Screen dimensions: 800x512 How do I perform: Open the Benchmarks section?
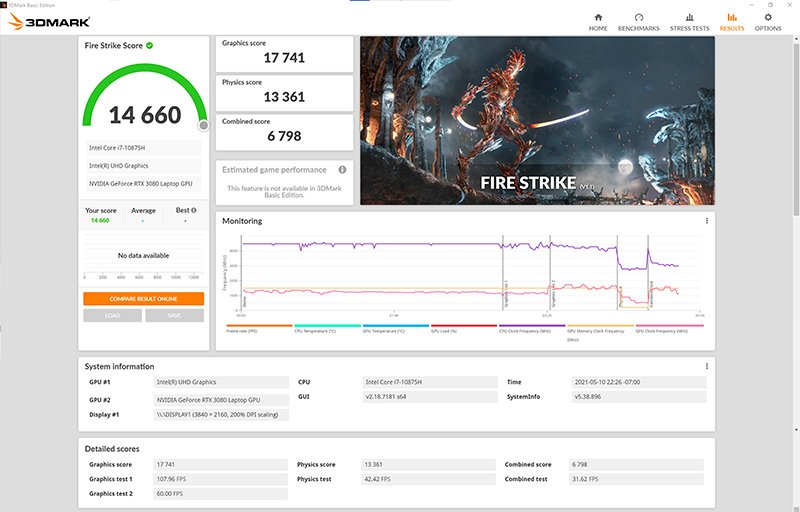coord(638,23)
